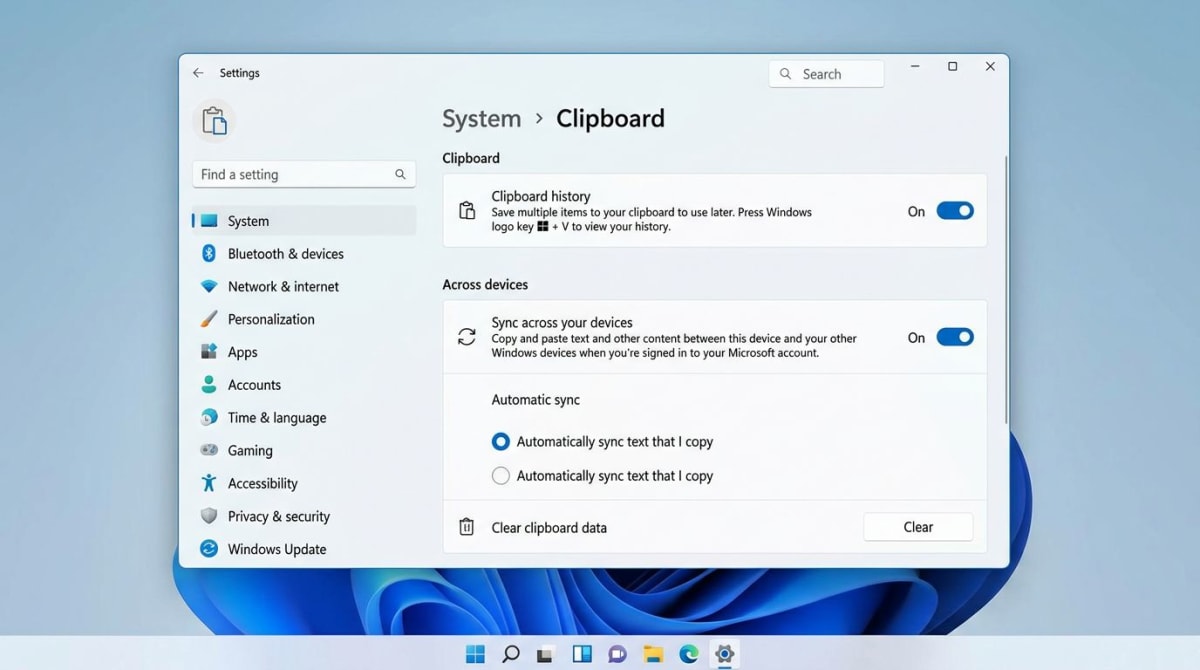The height and width of the screenshot is (670, 1200).
Task: Open the System category in sidebar
Action: (x=304, y=221)
